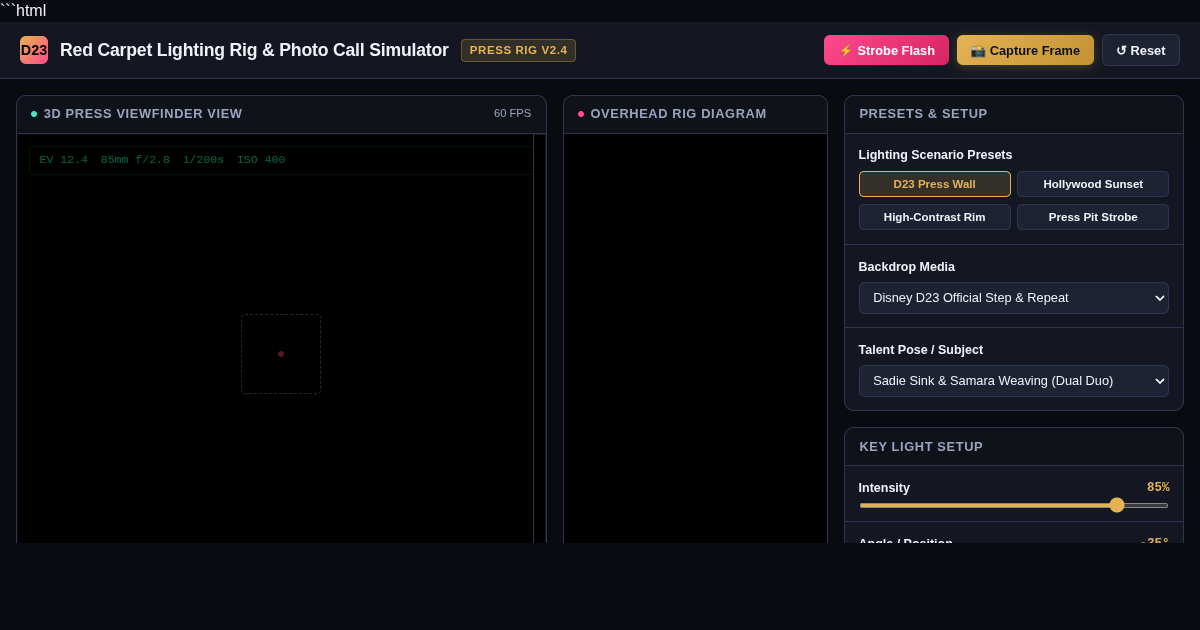Click the EV 12.4 camera readout bar
The width and height of the screenshot is (1200, 630).
tap(281, 160)
